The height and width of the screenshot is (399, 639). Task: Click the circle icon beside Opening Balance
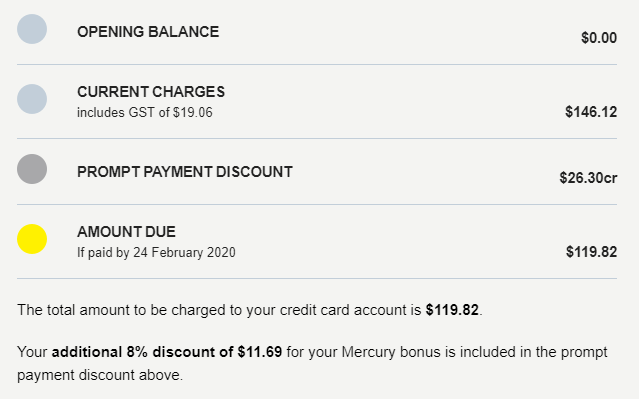coord(32,29)
